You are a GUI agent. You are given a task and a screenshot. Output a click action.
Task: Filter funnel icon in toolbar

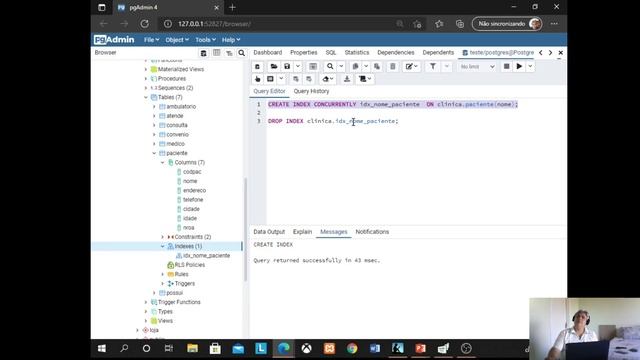tap(433, 67)
